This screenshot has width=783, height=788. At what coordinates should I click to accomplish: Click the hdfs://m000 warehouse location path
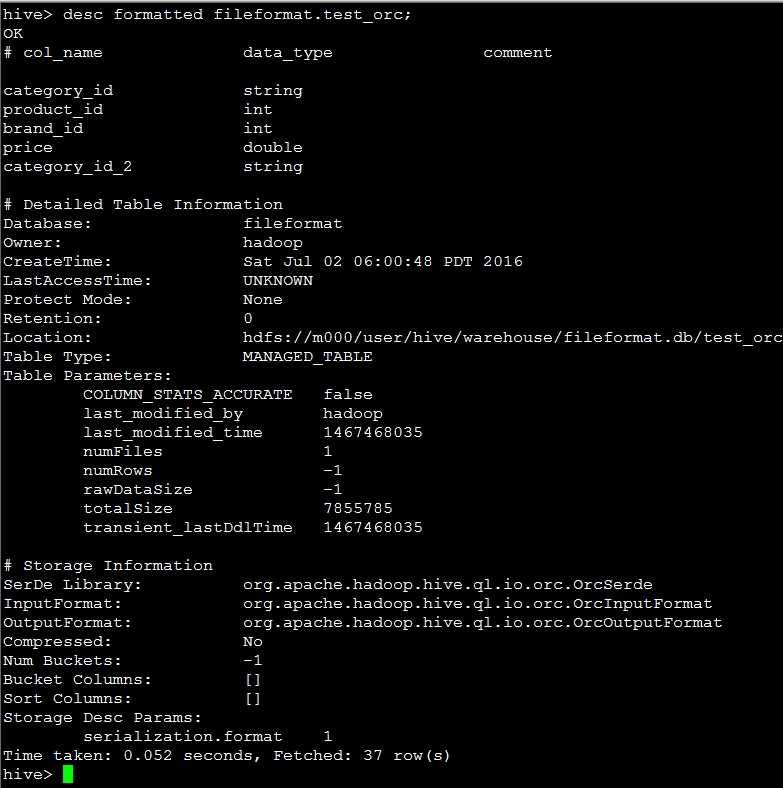pyautogui.click(x=513, y=338)
